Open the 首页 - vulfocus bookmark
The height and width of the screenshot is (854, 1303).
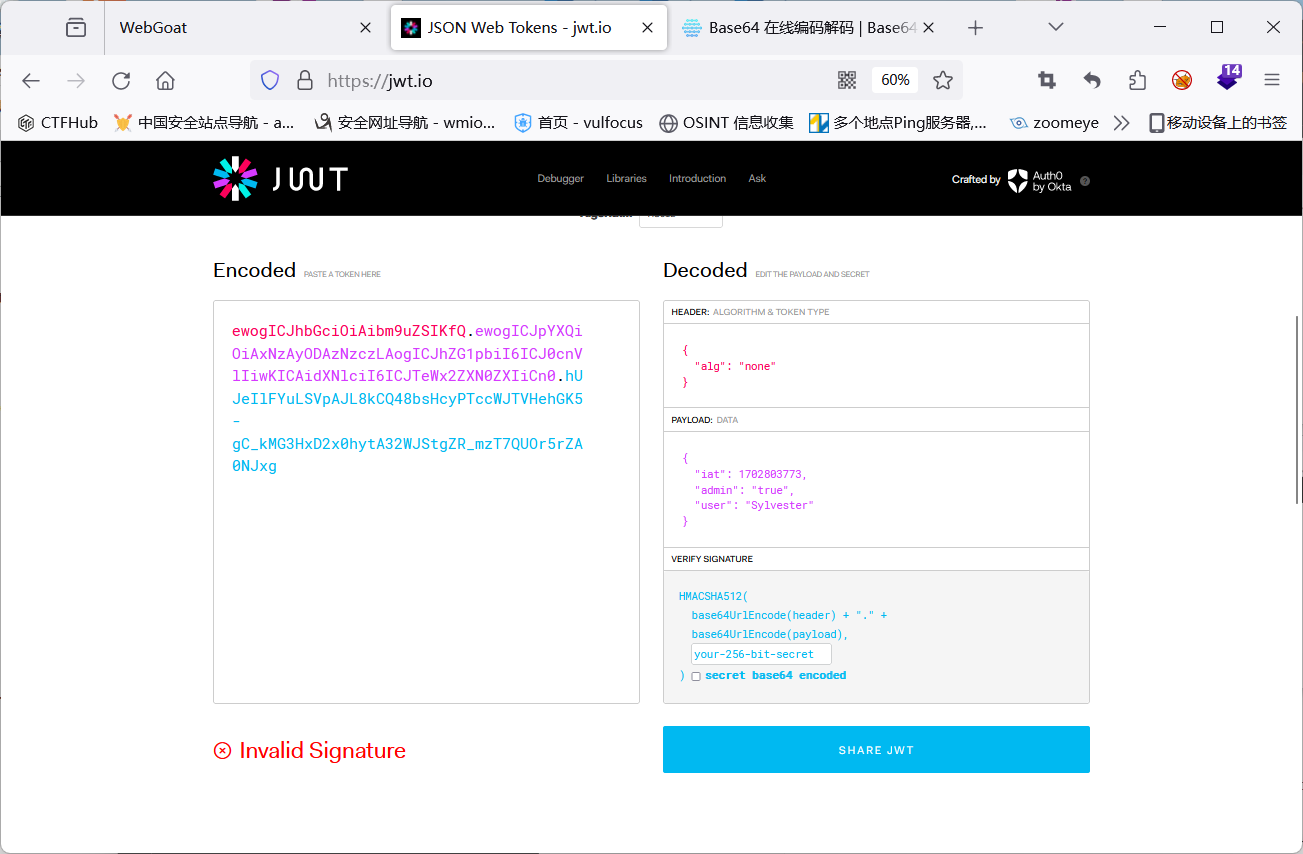tap(578, 122)
